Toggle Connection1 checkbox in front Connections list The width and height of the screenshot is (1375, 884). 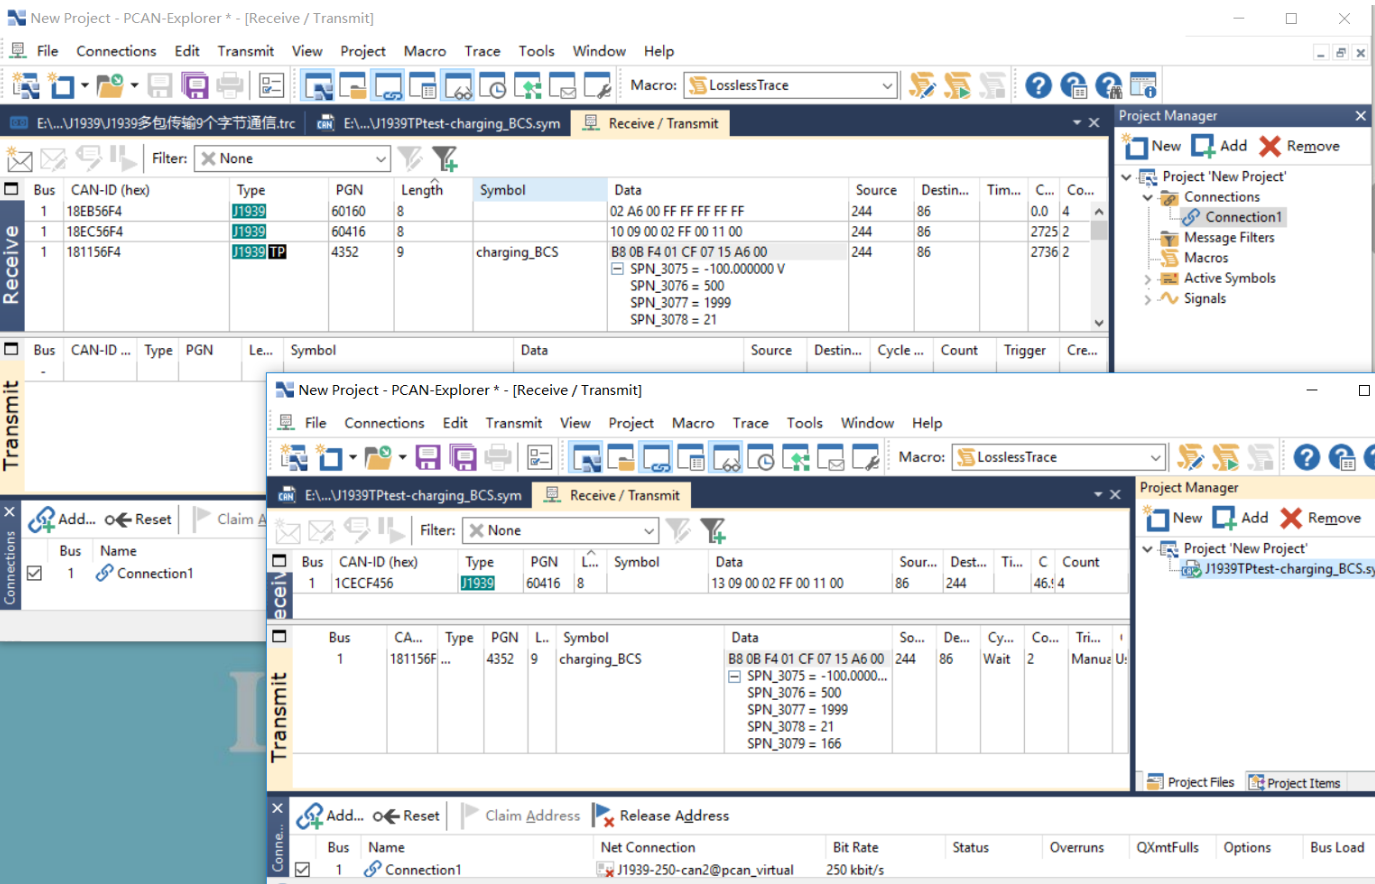coord(302,870)
